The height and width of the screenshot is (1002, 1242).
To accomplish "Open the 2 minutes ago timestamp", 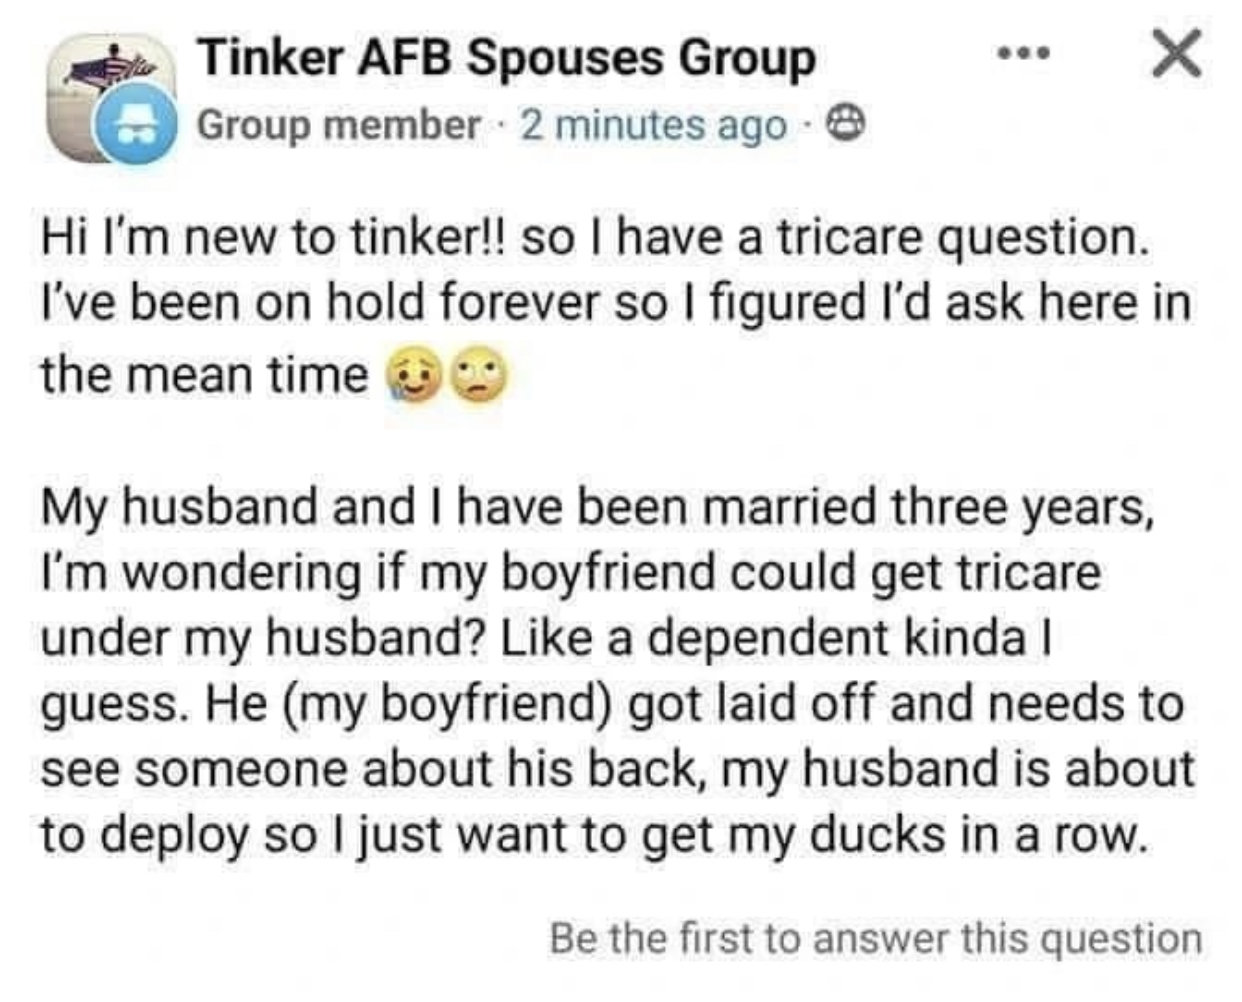I will (653, 125).
